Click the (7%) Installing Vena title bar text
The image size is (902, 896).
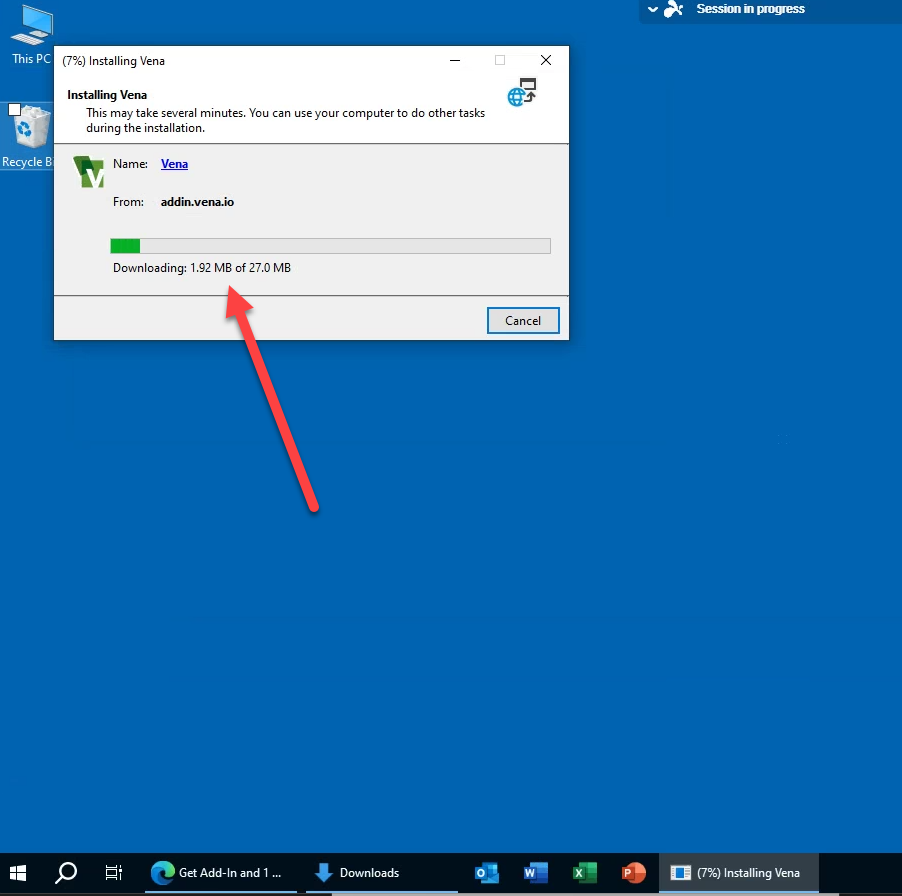pyautogui.click(x=113, y=61)
